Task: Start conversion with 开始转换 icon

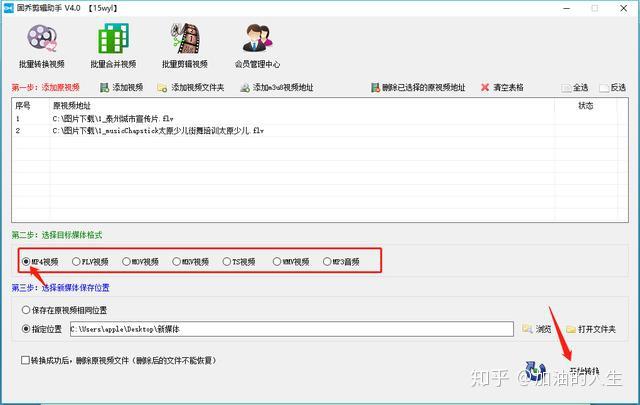Action: point(535,371)
